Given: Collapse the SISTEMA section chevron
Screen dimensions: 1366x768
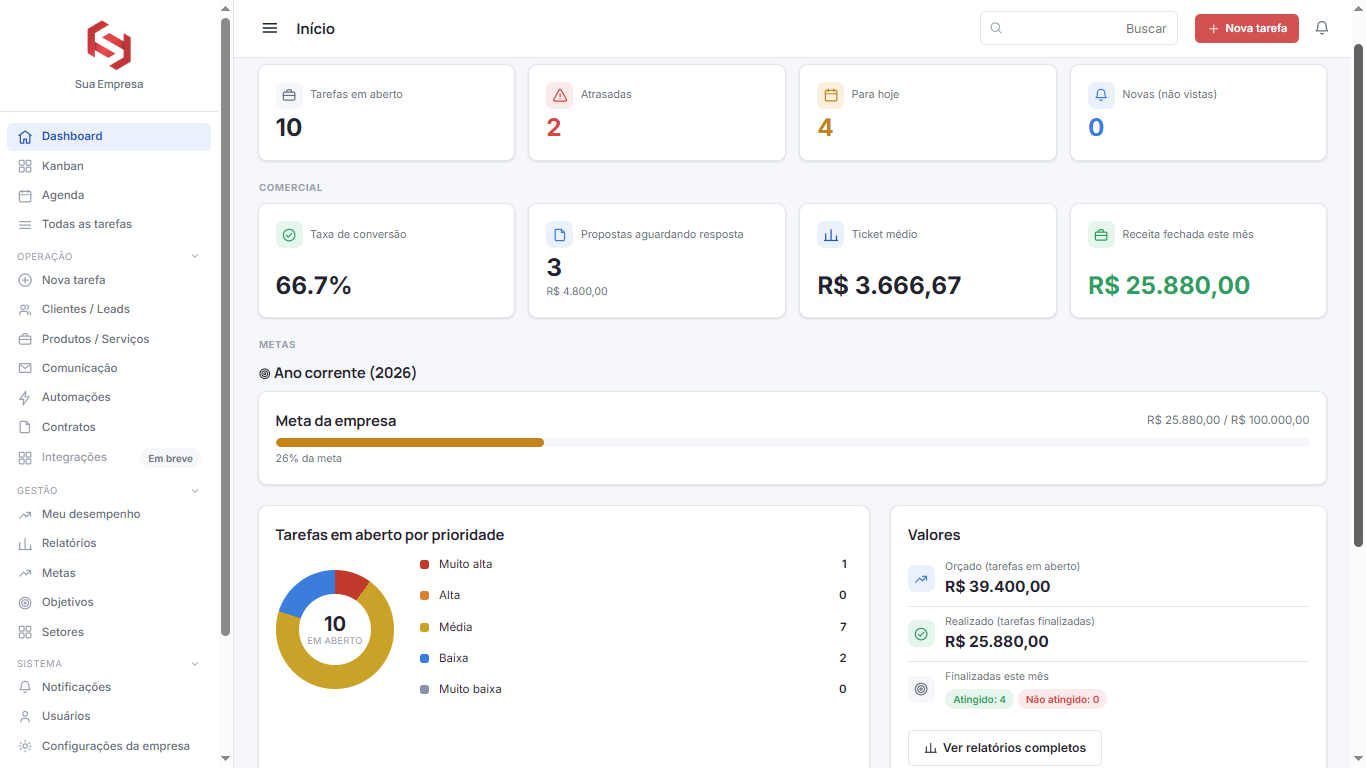Looking at the screenshot, I should [195, 664].
